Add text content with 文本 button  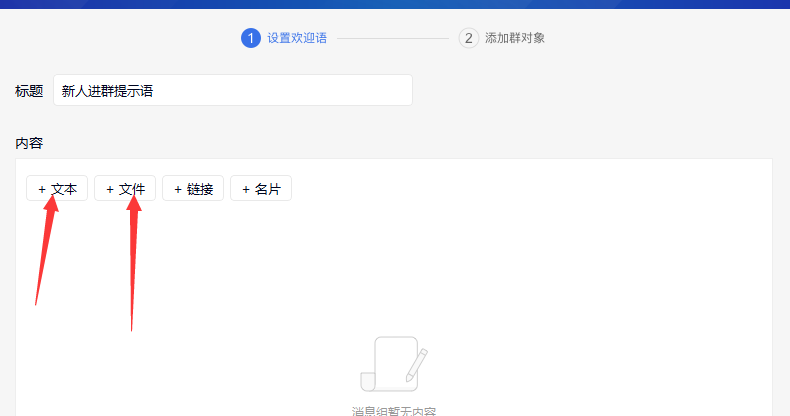[x=57, y=189]
